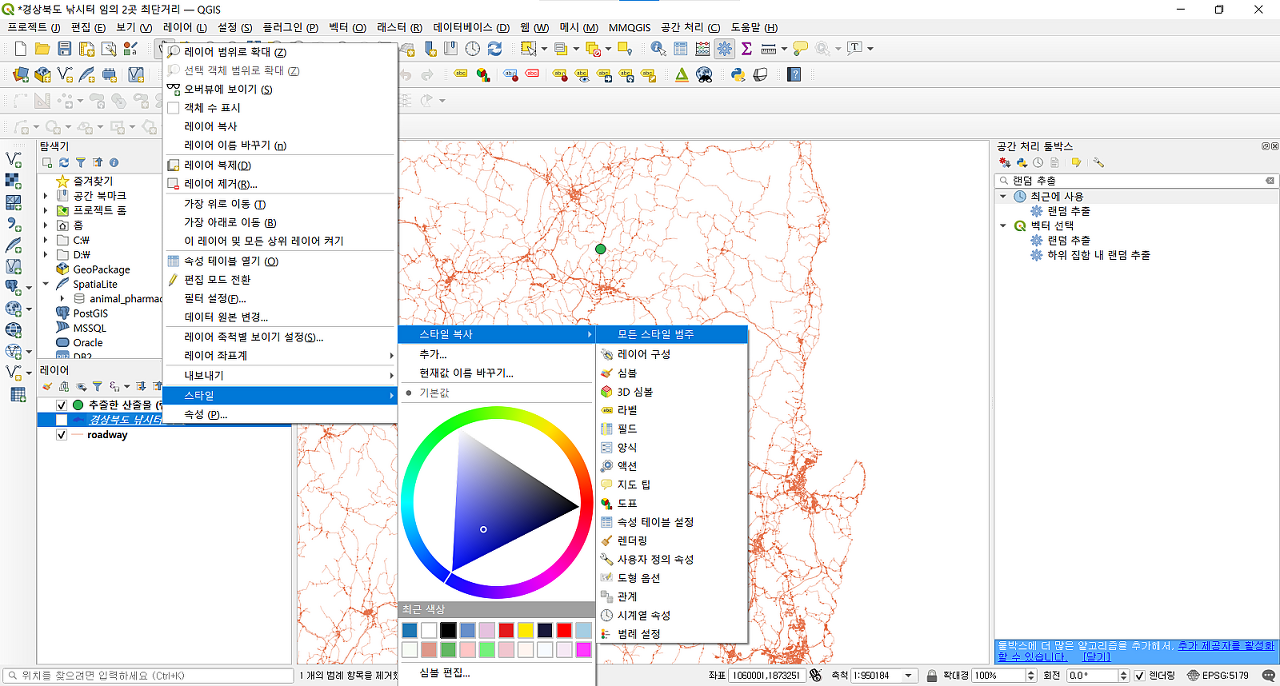Pick the yellow recent color swatch
1280x686 pixels.
coord(526,630)
